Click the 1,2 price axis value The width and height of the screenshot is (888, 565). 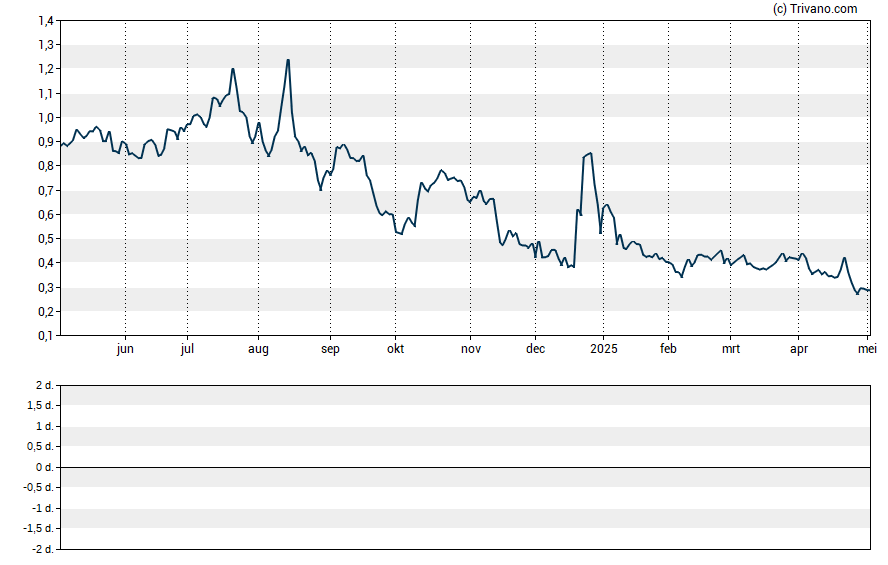pos(46,69)
